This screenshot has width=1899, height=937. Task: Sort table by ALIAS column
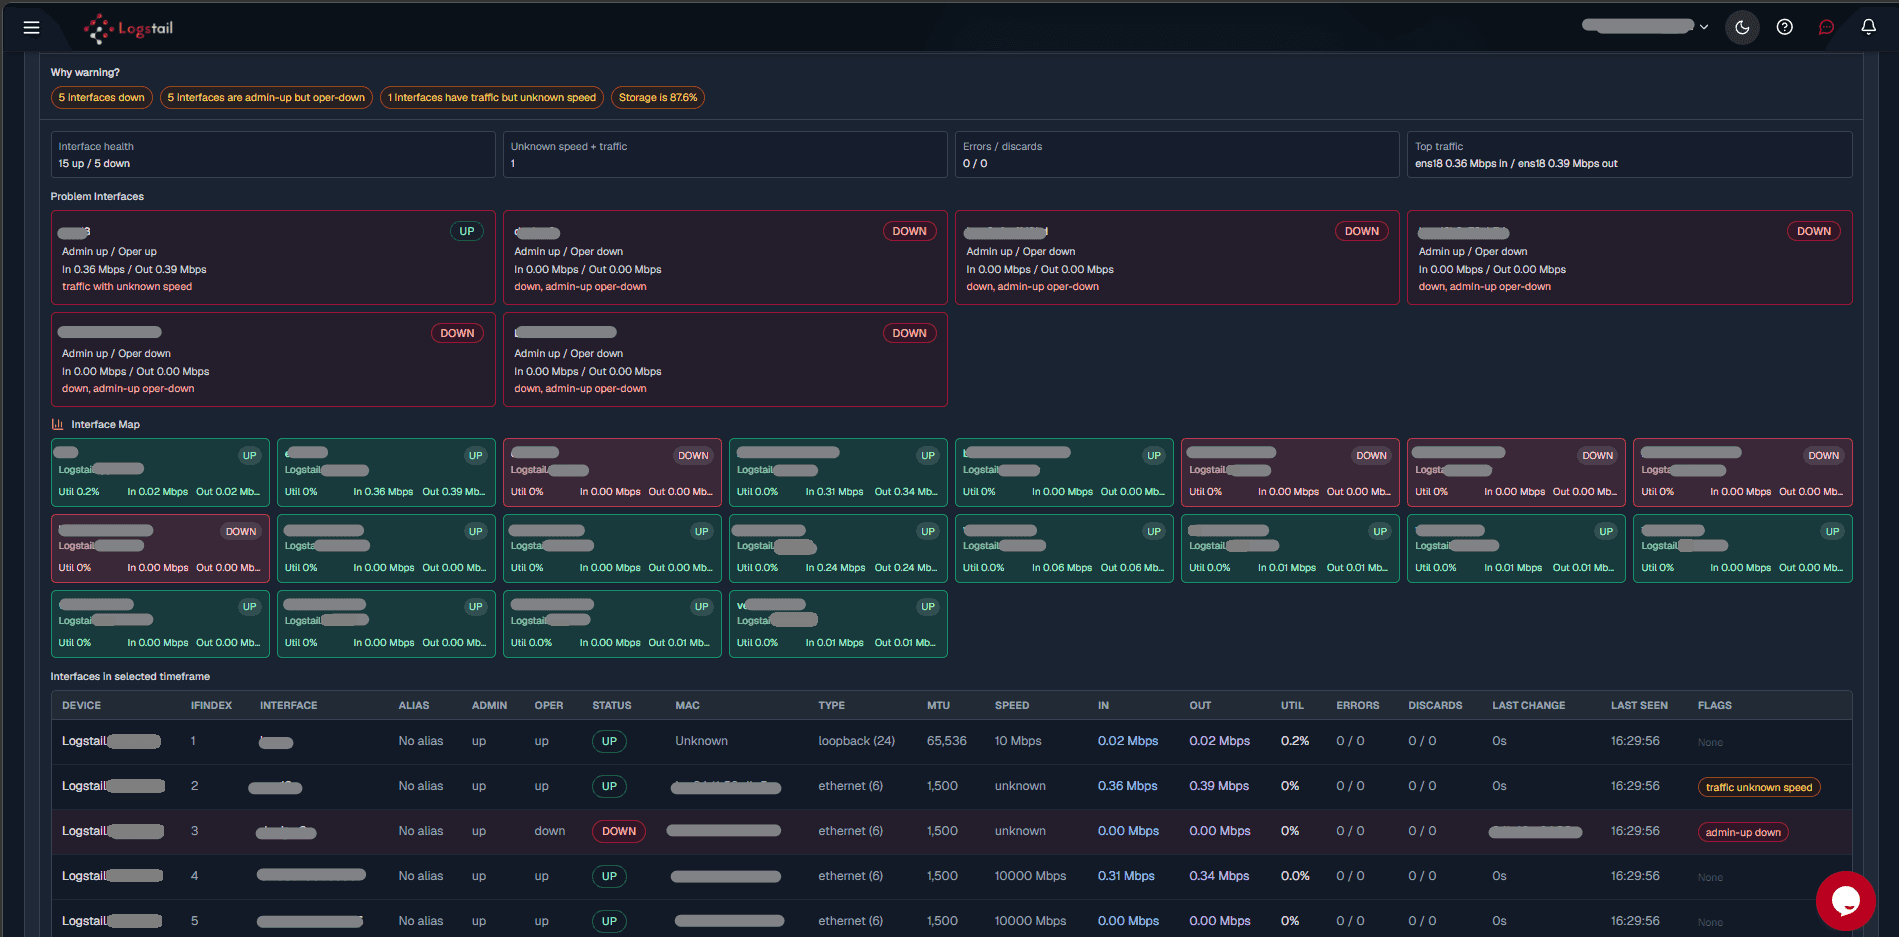click(414, 706)
